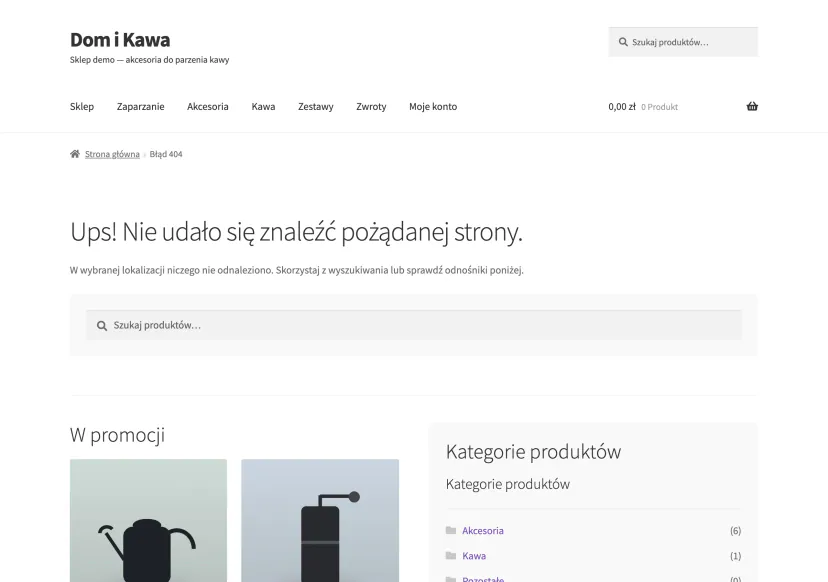This screenshot has width=828, height=582.
Task: Click the Błąd 404 breadcrumb text
Action: click(166, 154)
